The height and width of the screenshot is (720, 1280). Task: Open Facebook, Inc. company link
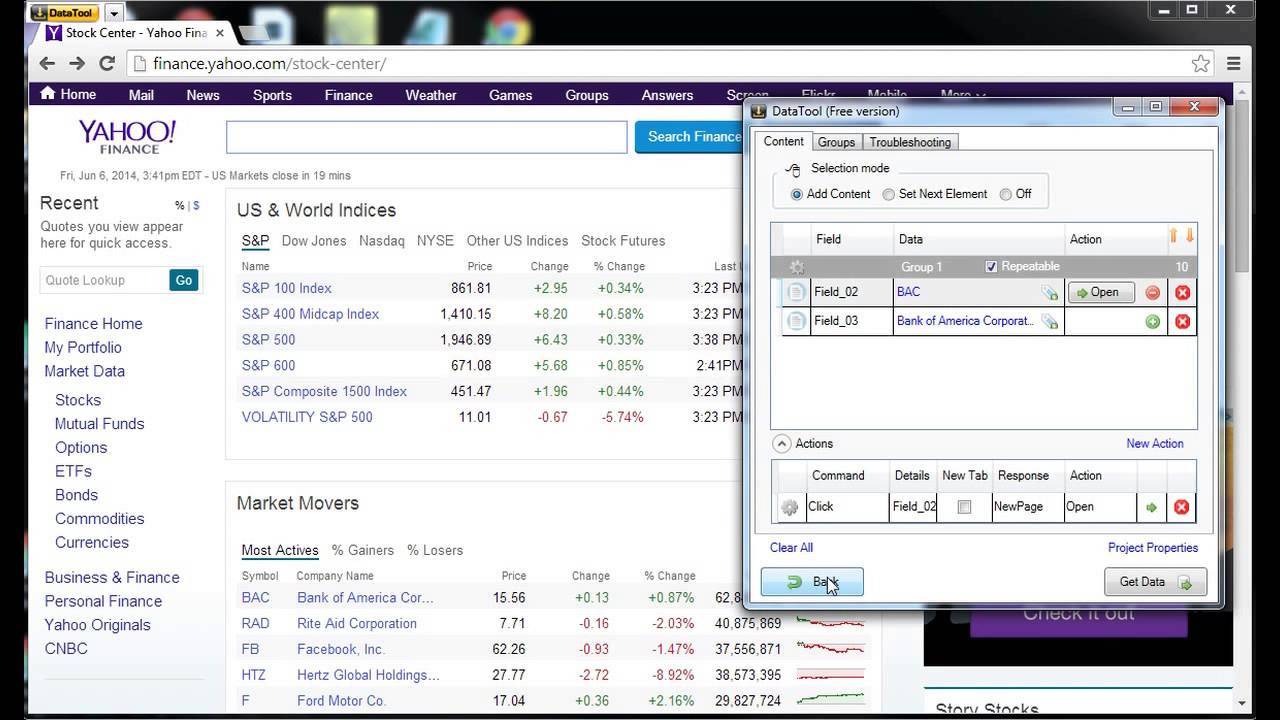pyautogui.click(x=341, y=649)
